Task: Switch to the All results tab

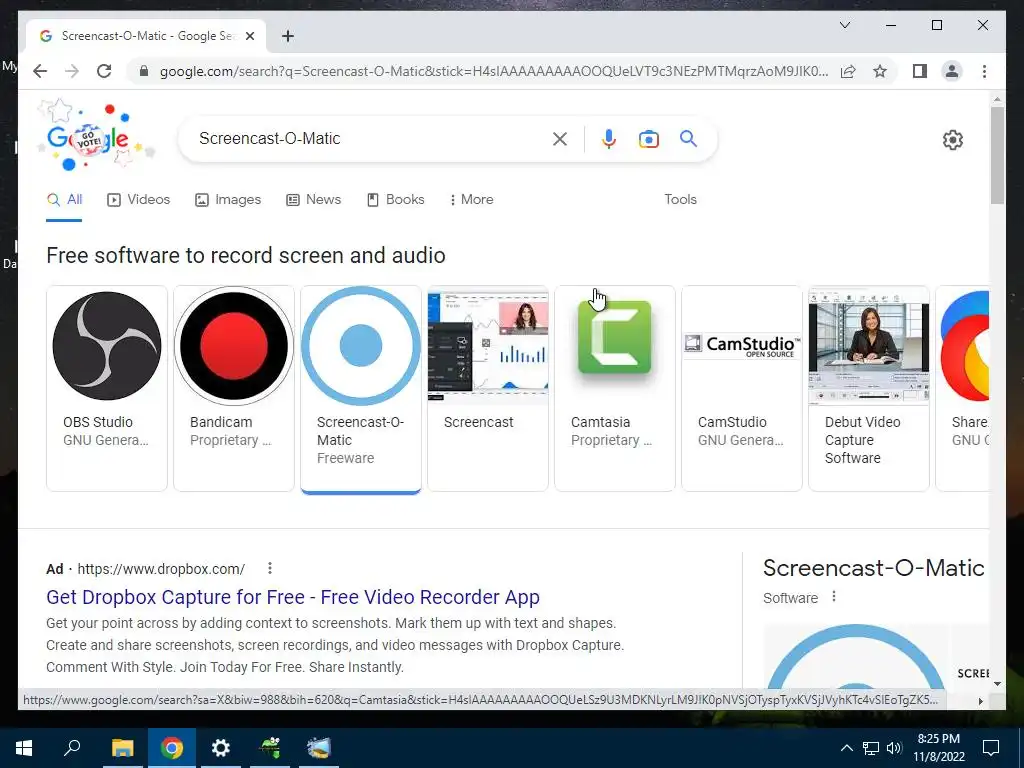Action: [x=64, y=199]
